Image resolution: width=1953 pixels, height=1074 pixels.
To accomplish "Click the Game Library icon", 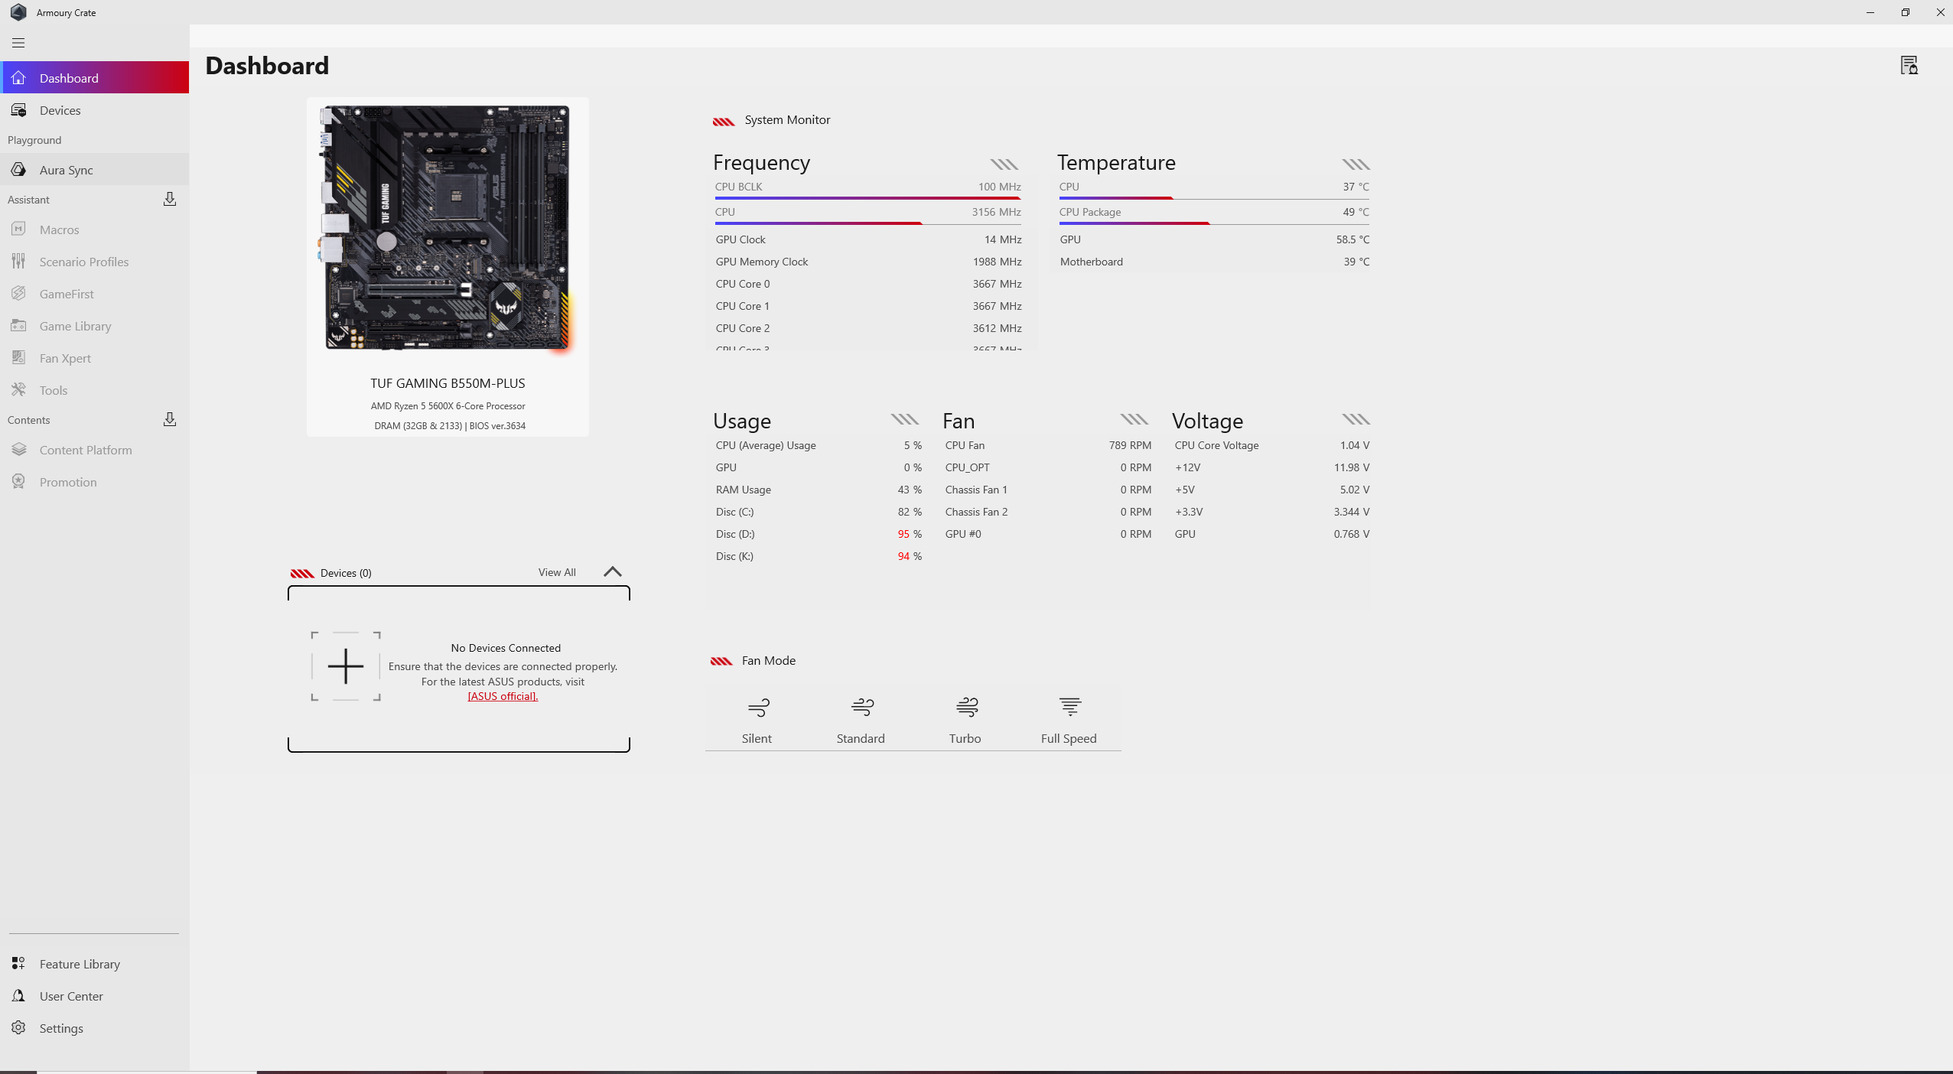I will click(x=18, y=326).
